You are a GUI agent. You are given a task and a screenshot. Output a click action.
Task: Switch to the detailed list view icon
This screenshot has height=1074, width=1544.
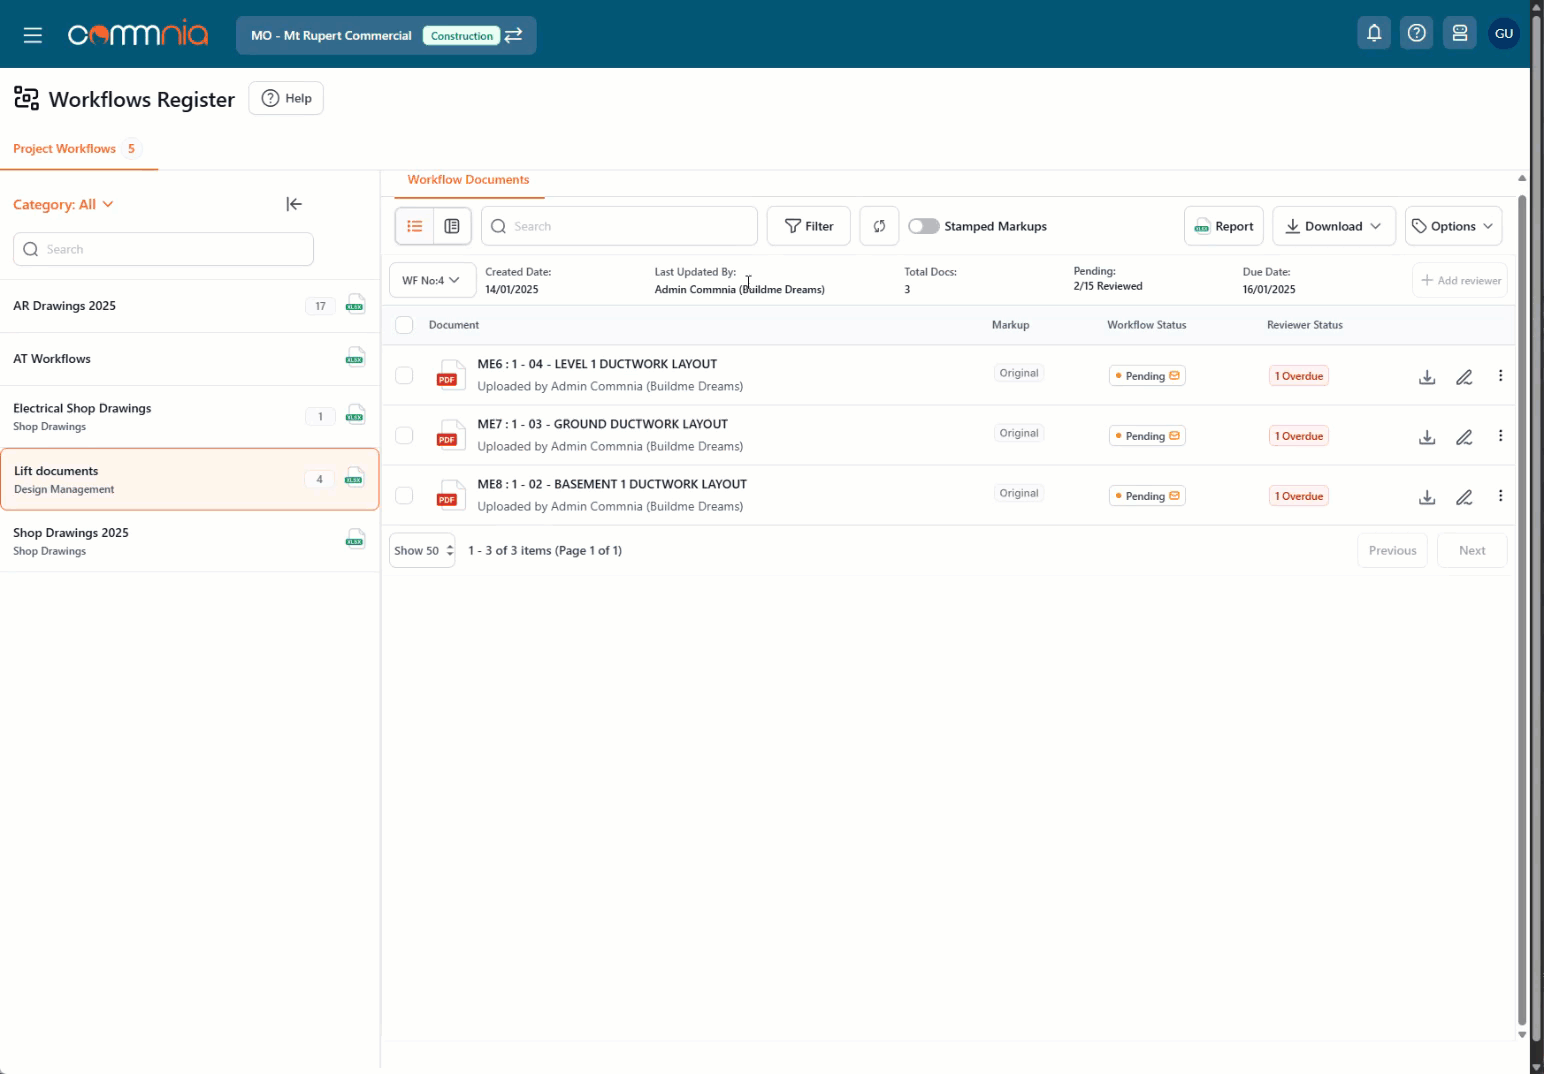tap(452, 226)
